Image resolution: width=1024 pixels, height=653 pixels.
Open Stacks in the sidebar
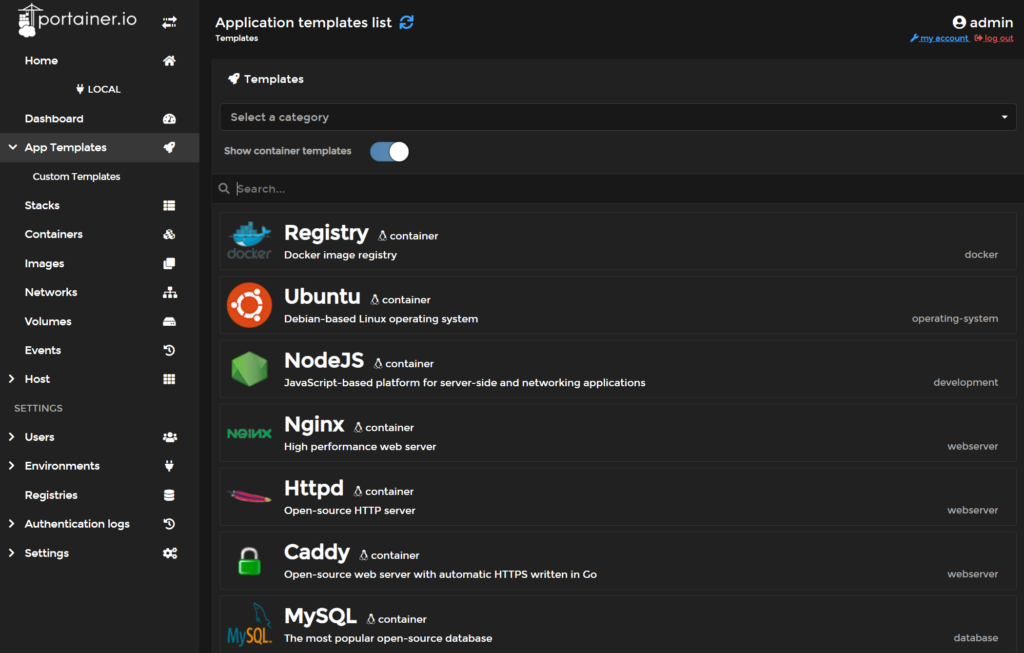pyautogui.click(x=42, y=206)
